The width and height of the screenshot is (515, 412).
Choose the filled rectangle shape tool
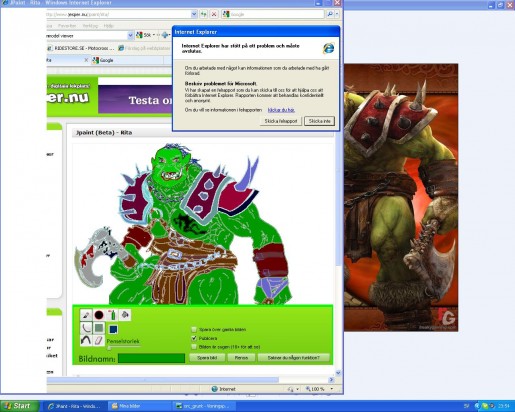[99, 328]
